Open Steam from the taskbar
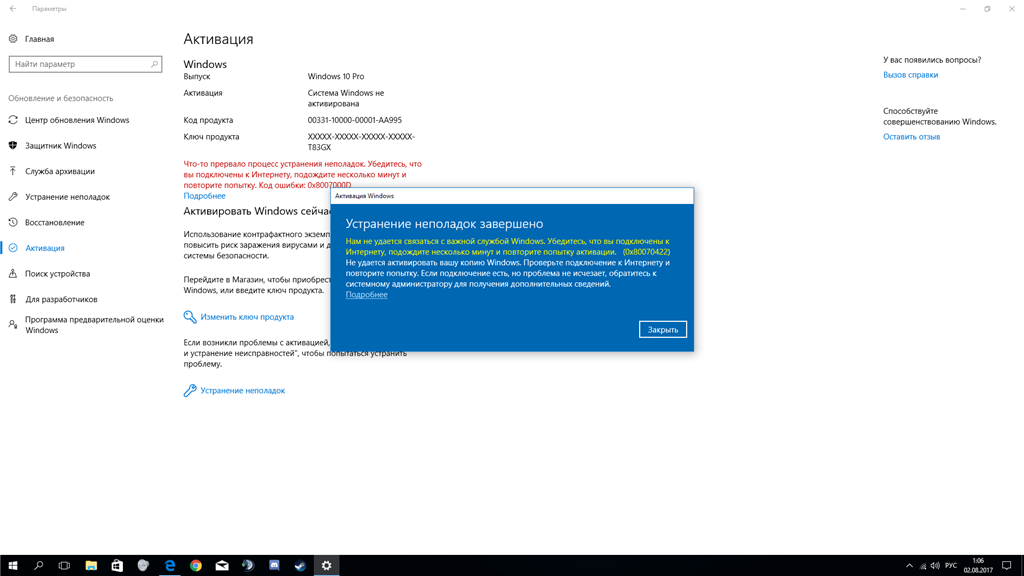 coord(300,566)
